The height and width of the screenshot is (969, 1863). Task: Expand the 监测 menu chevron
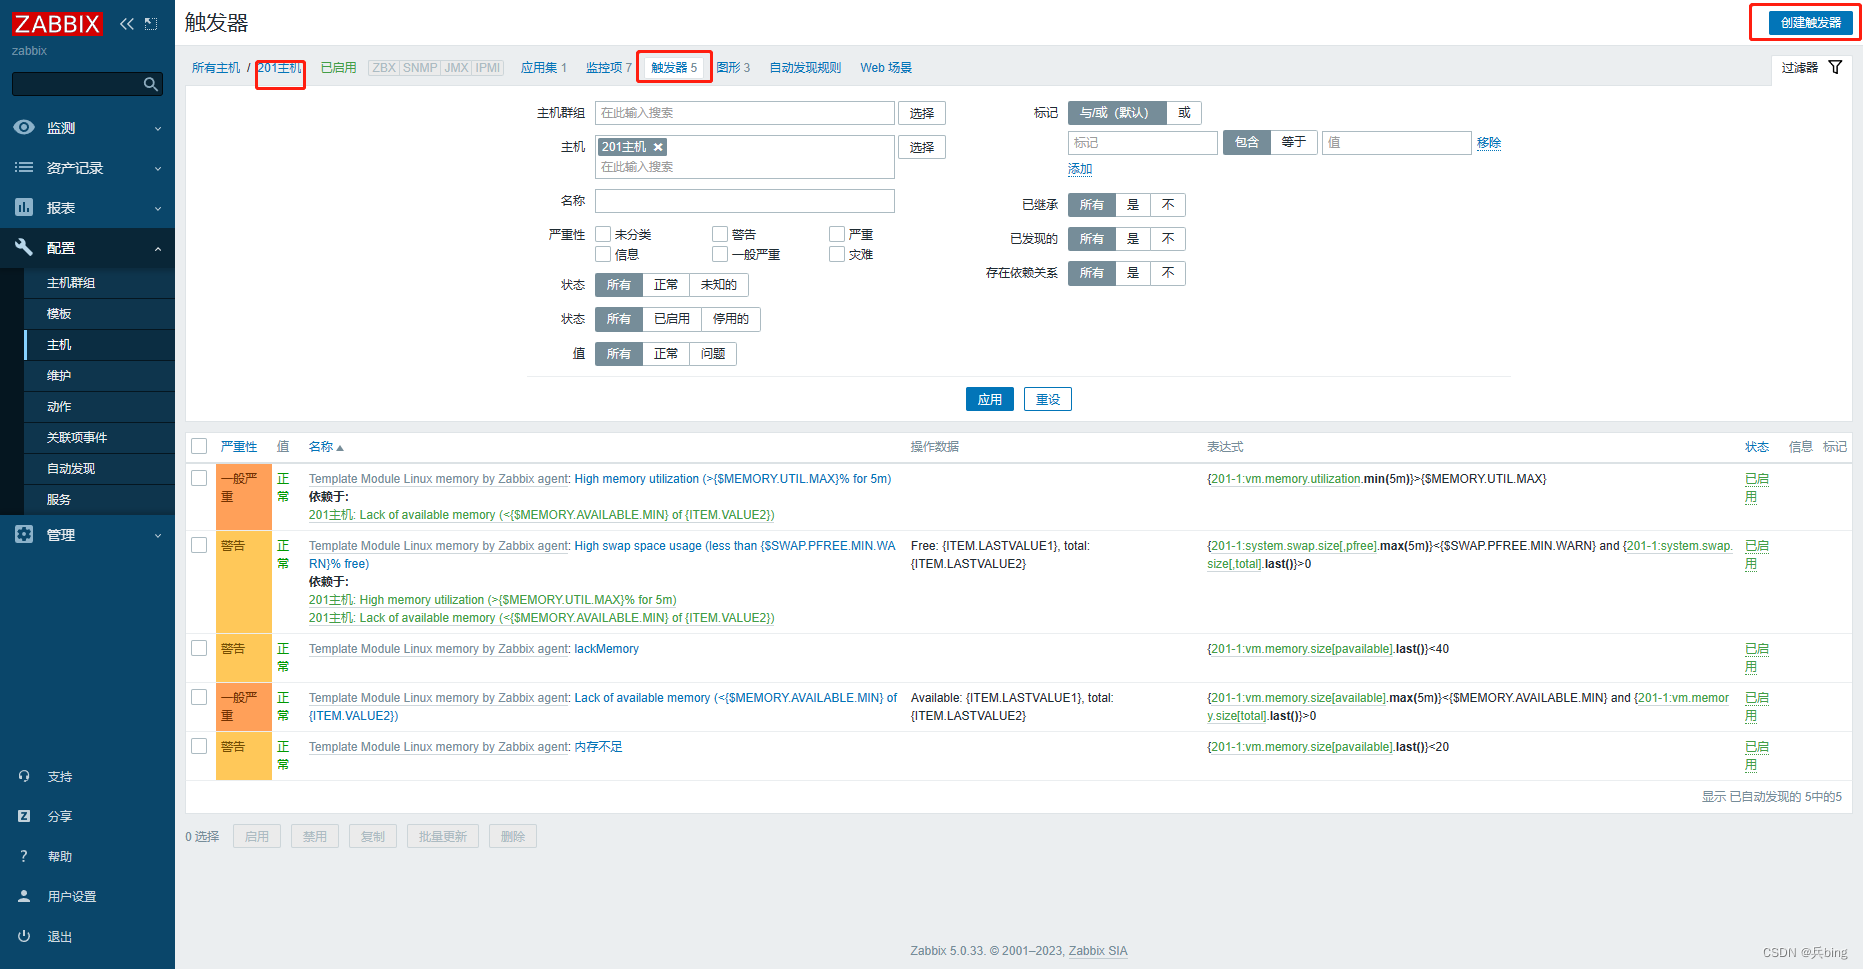click(158, 129)
